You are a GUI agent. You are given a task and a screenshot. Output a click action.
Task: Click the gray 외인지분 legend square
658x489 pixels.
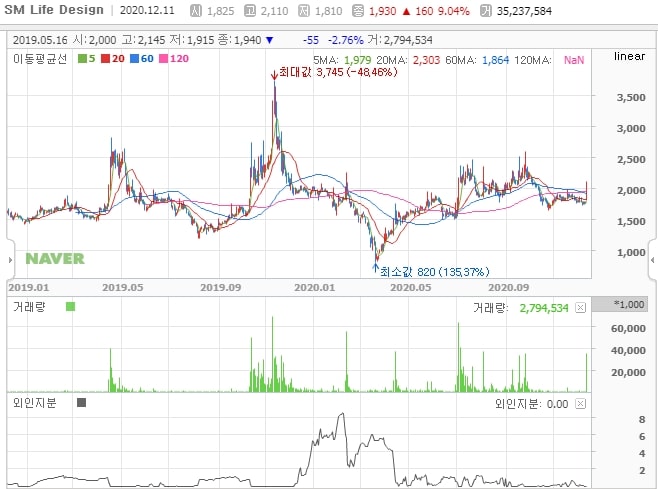[x=81, y=403]
